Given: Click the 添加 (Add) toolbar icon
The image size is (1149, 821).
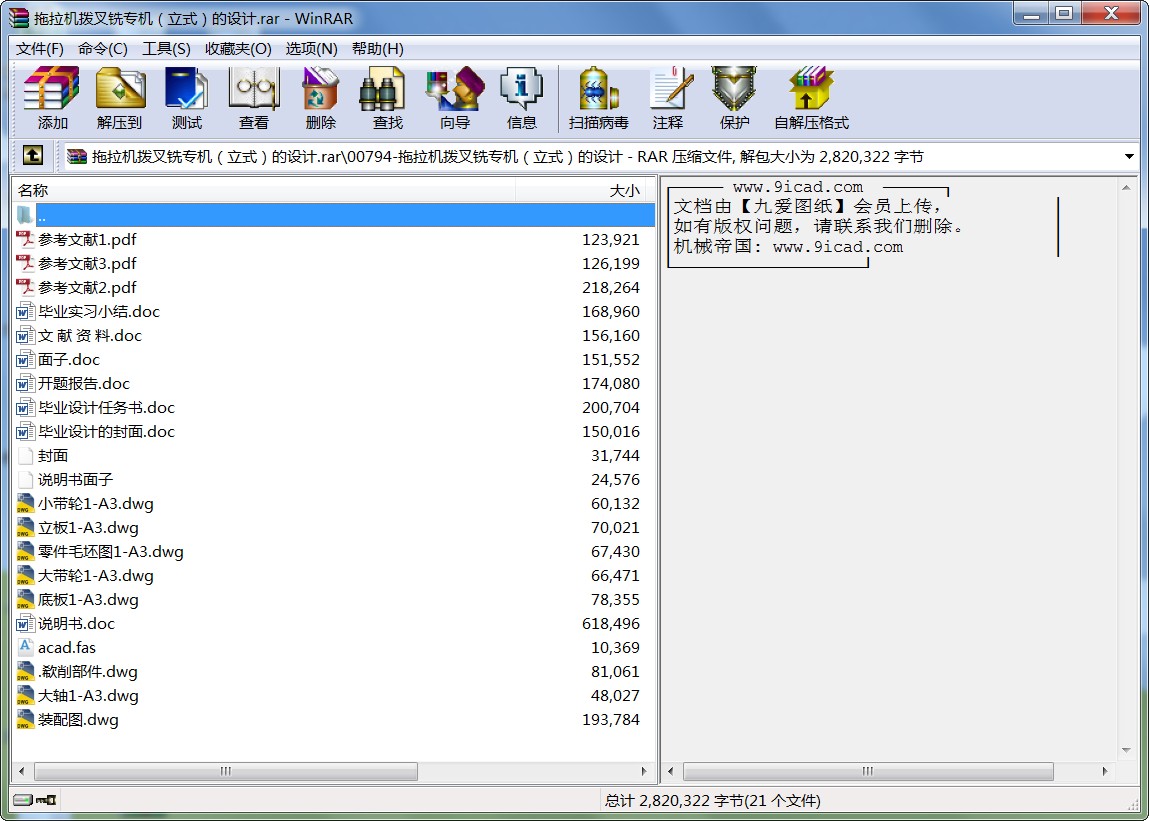Looking at the screenshot, I should tap(51, 89).
